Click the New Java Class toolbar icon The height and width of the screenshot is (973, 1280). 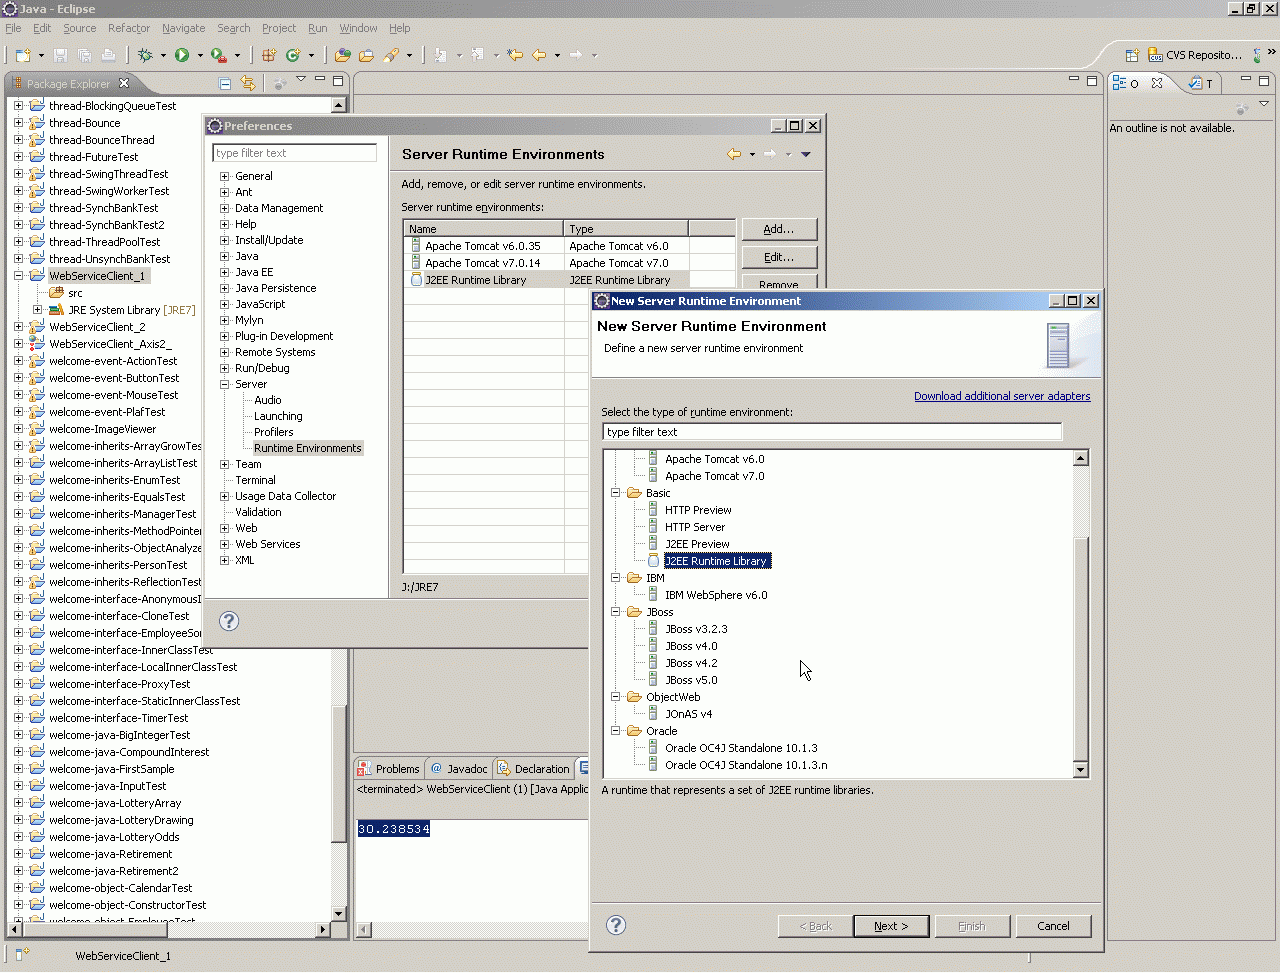pos(293,55)
